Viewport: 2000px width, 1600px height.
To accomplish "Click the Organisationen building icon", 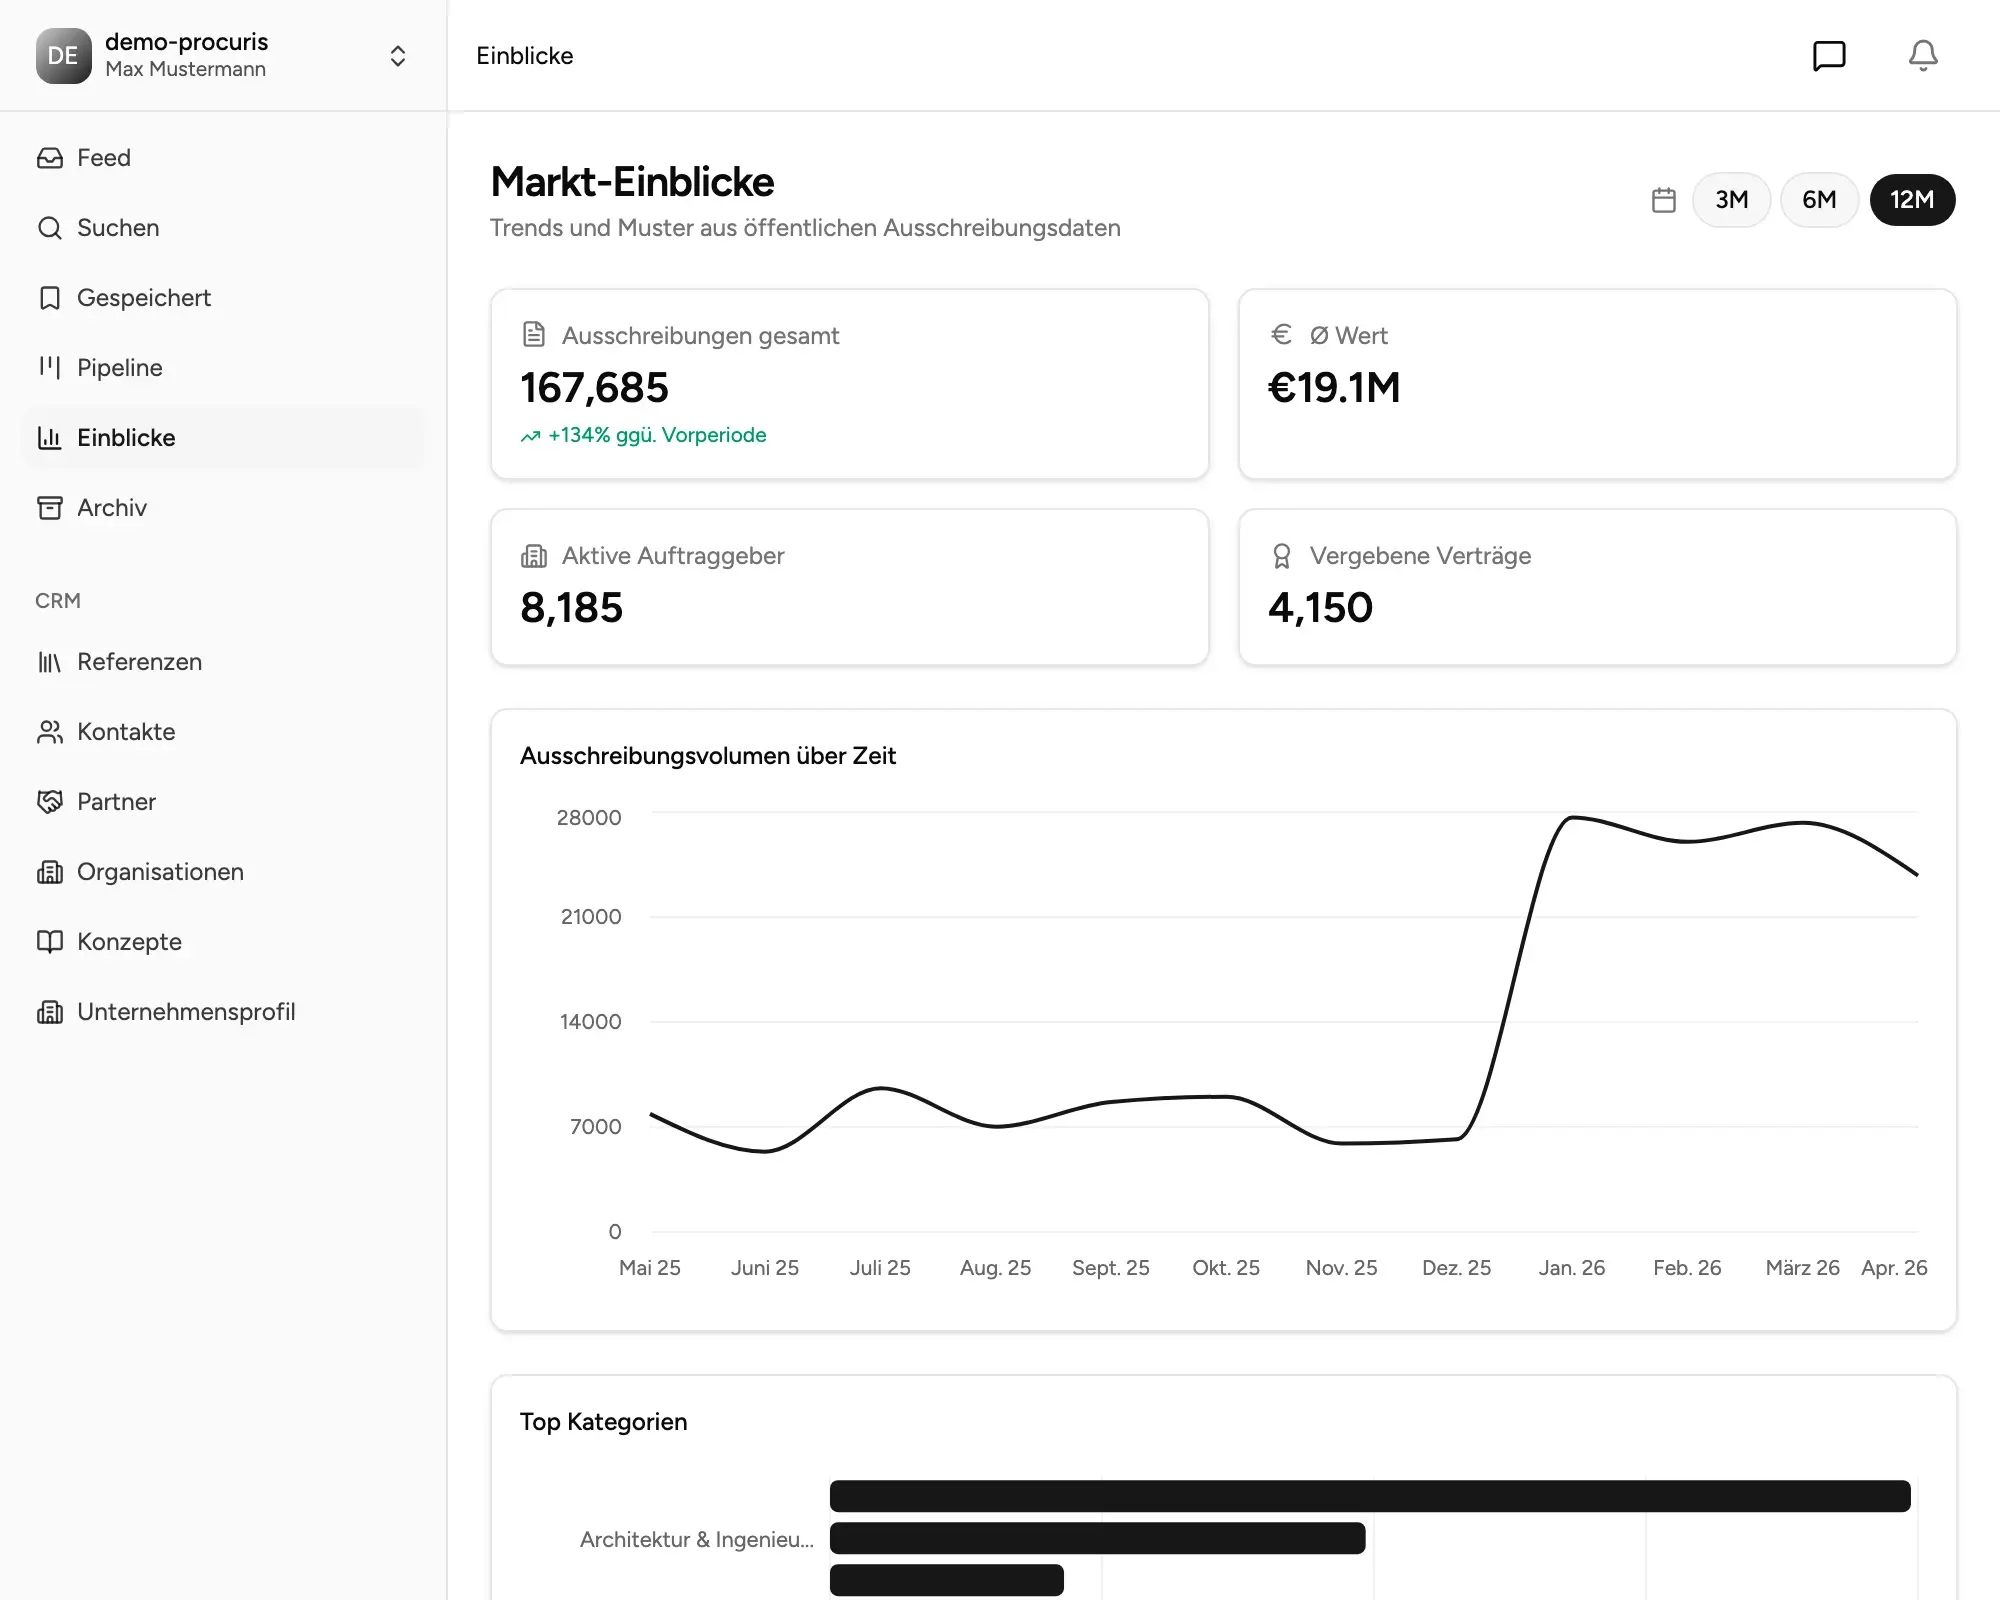I will pyautogui.click(x=50, y=872).
